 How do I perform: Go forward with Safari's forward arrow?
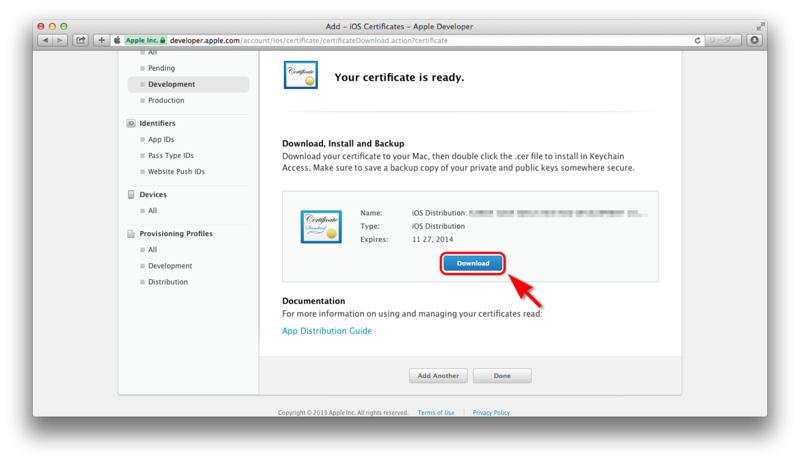(x=60, y=40)
